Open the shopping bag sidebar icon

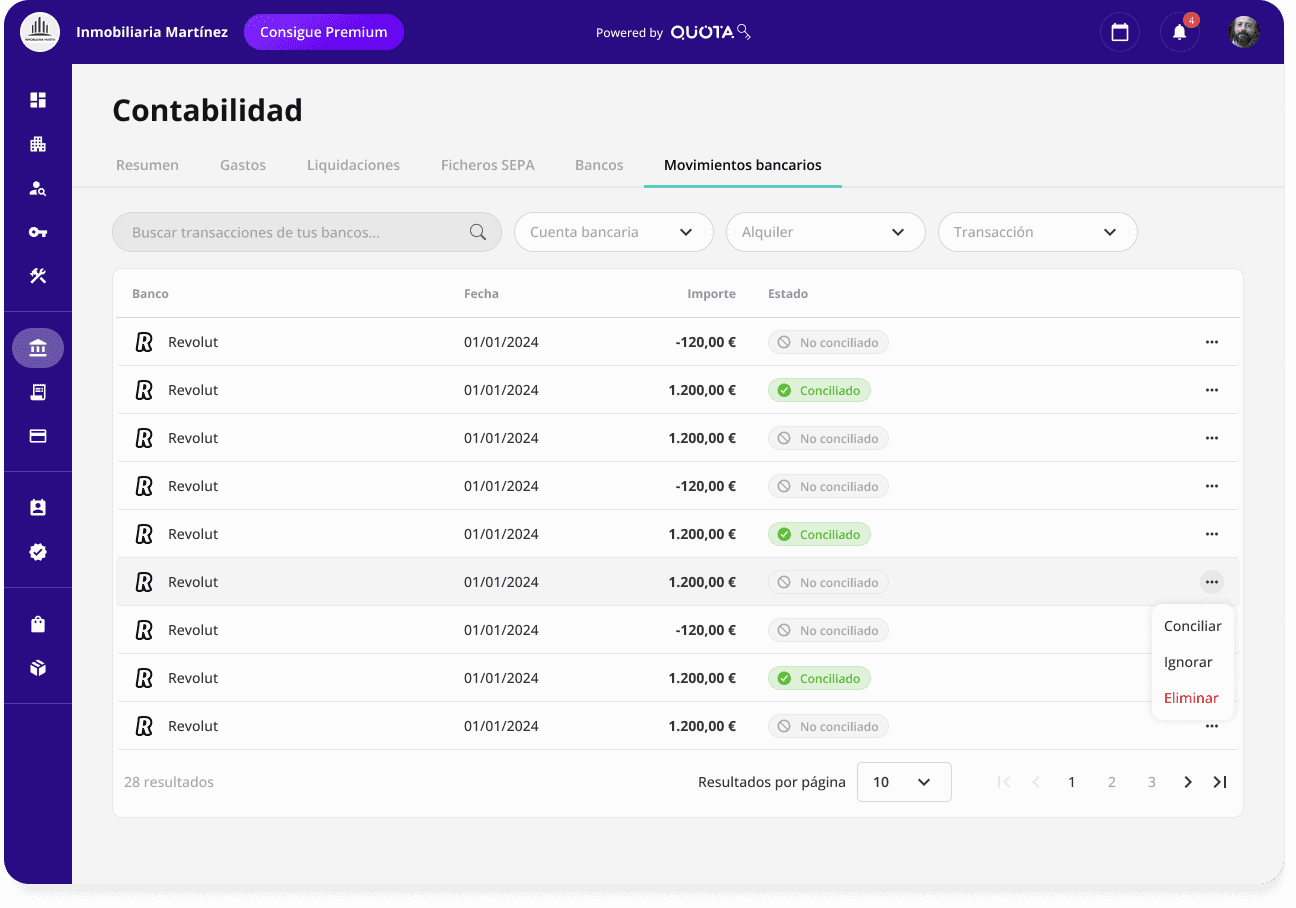(x=38, y=624)
